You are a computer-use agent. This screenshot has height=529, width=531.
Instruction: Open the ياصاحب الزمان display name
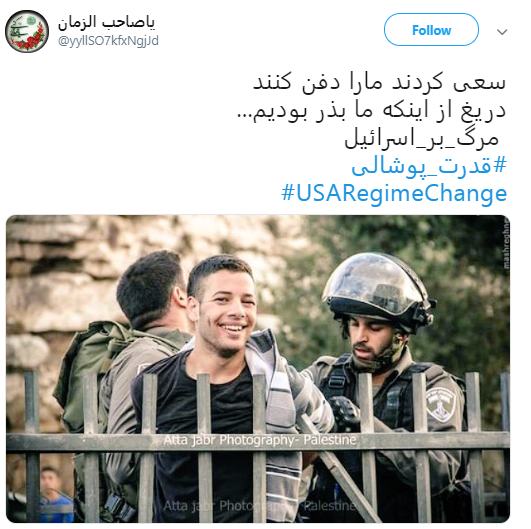(x=106, y=22)
